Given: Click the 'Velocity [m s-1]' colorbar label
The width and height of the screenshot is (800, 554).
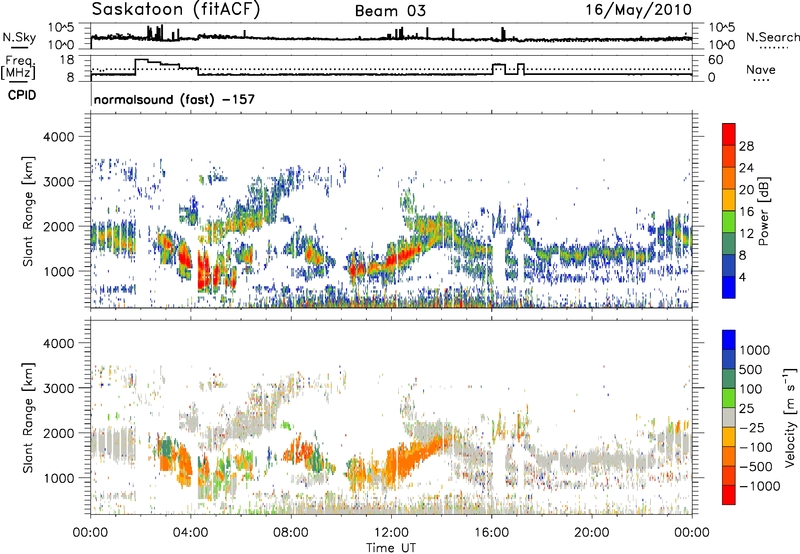Looking at the screenshot, I should (x=790, y=417).
